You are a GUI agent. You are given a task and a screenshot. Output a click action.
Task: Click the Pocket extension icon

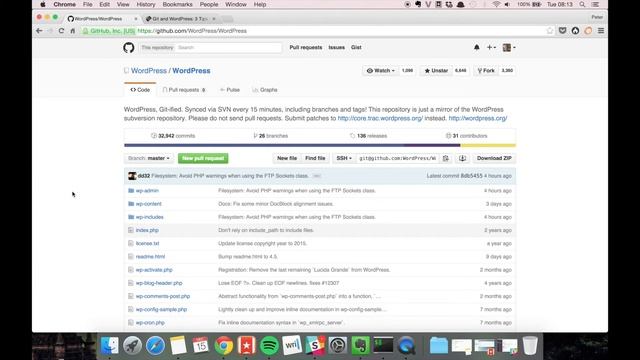coord(562,31)
